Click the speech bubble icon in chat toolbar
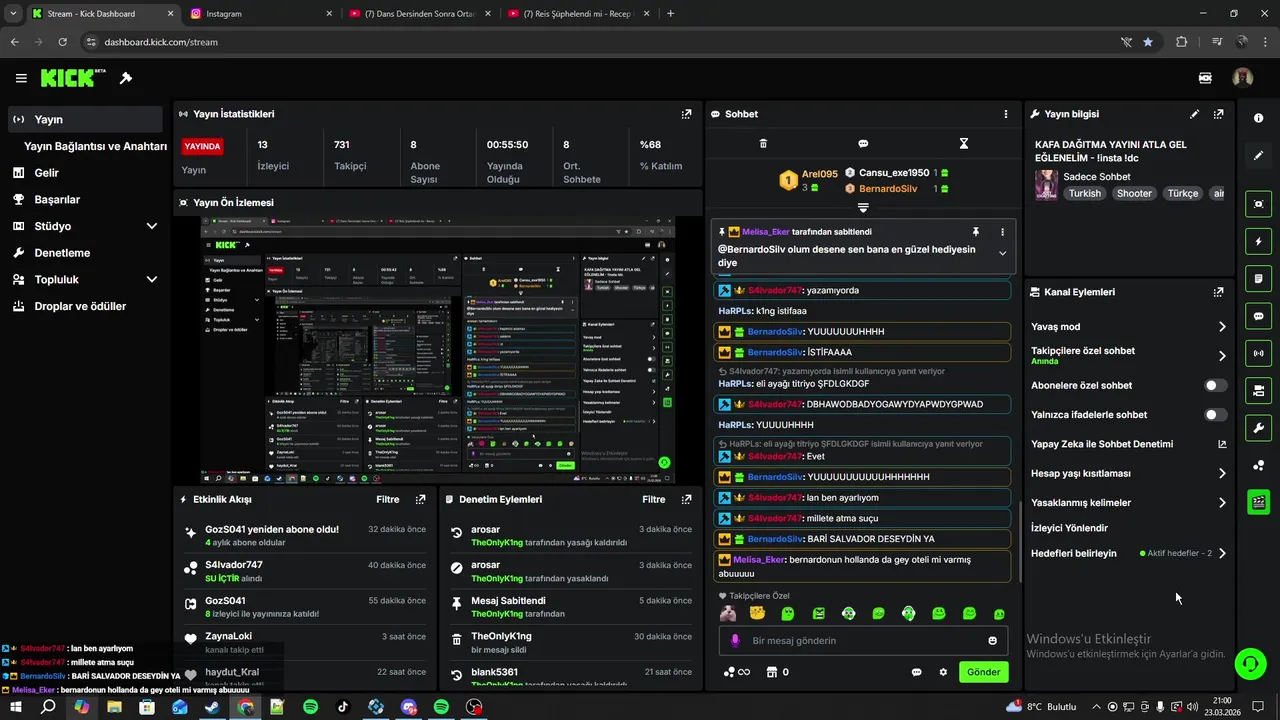The height and width of the screenshot is (720, 1280). click(x=863, y=144)
